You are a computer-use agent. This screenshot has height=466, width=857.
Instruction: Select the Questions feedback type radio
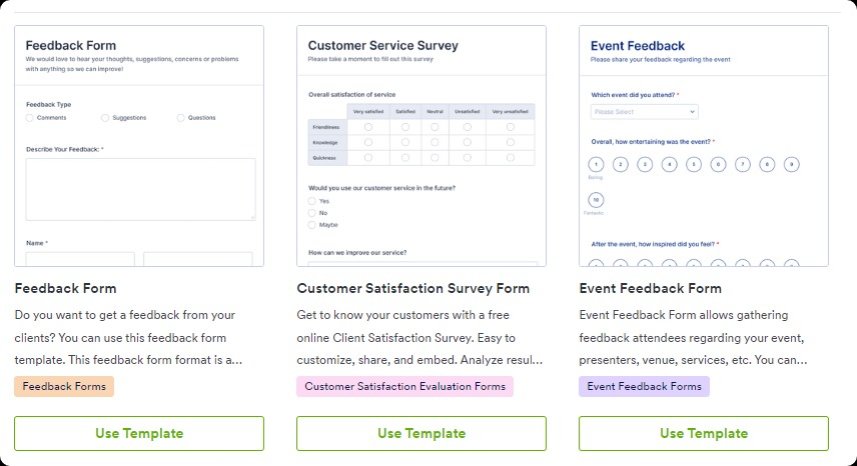[x=181, y=118]
